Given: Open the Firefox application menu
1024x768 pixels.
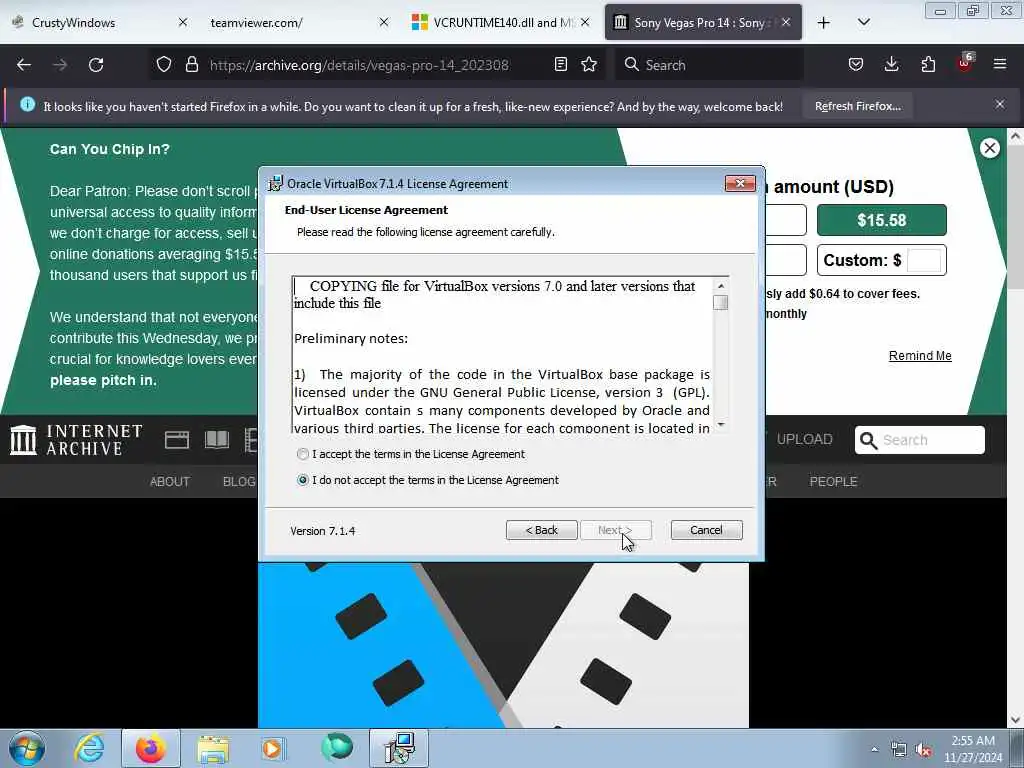Looking at the screenshot, I should tap(1000, 65).
